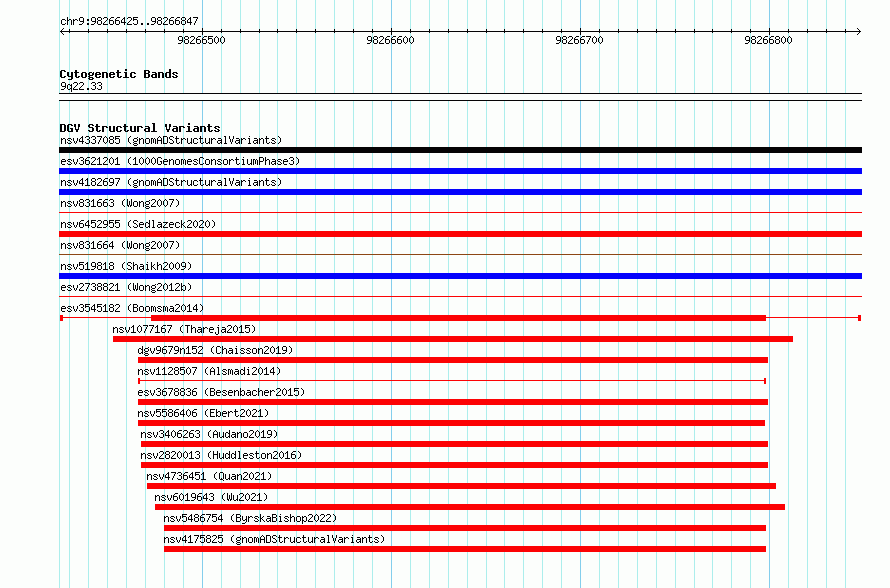This screenshot has width=890, height=588.
Task: Select the blue nsv4182697 variant bar
Action: coord(460,192)
